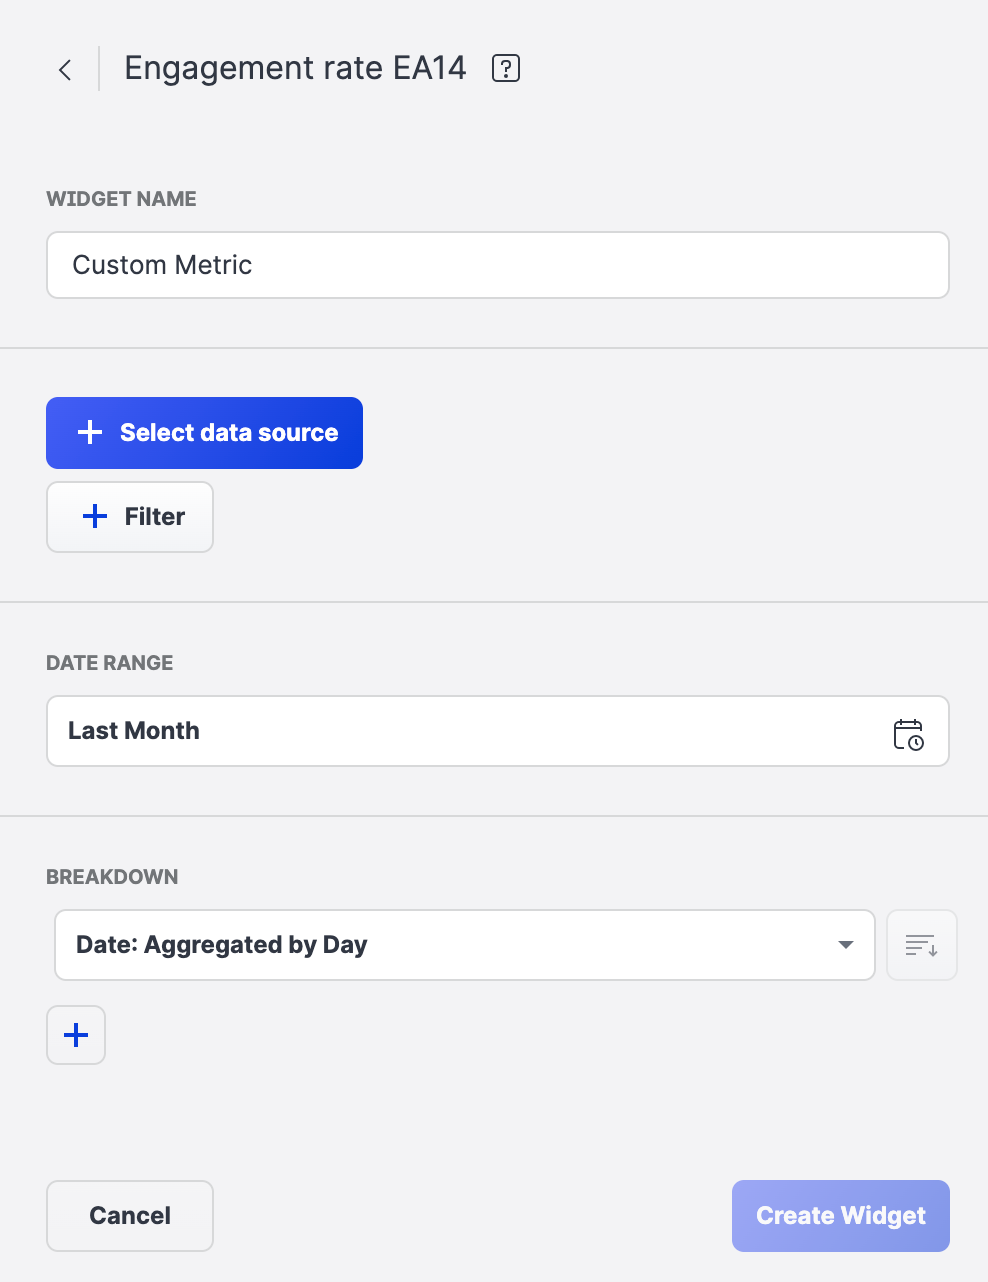Add a Filter to the widget

[129, 516]
